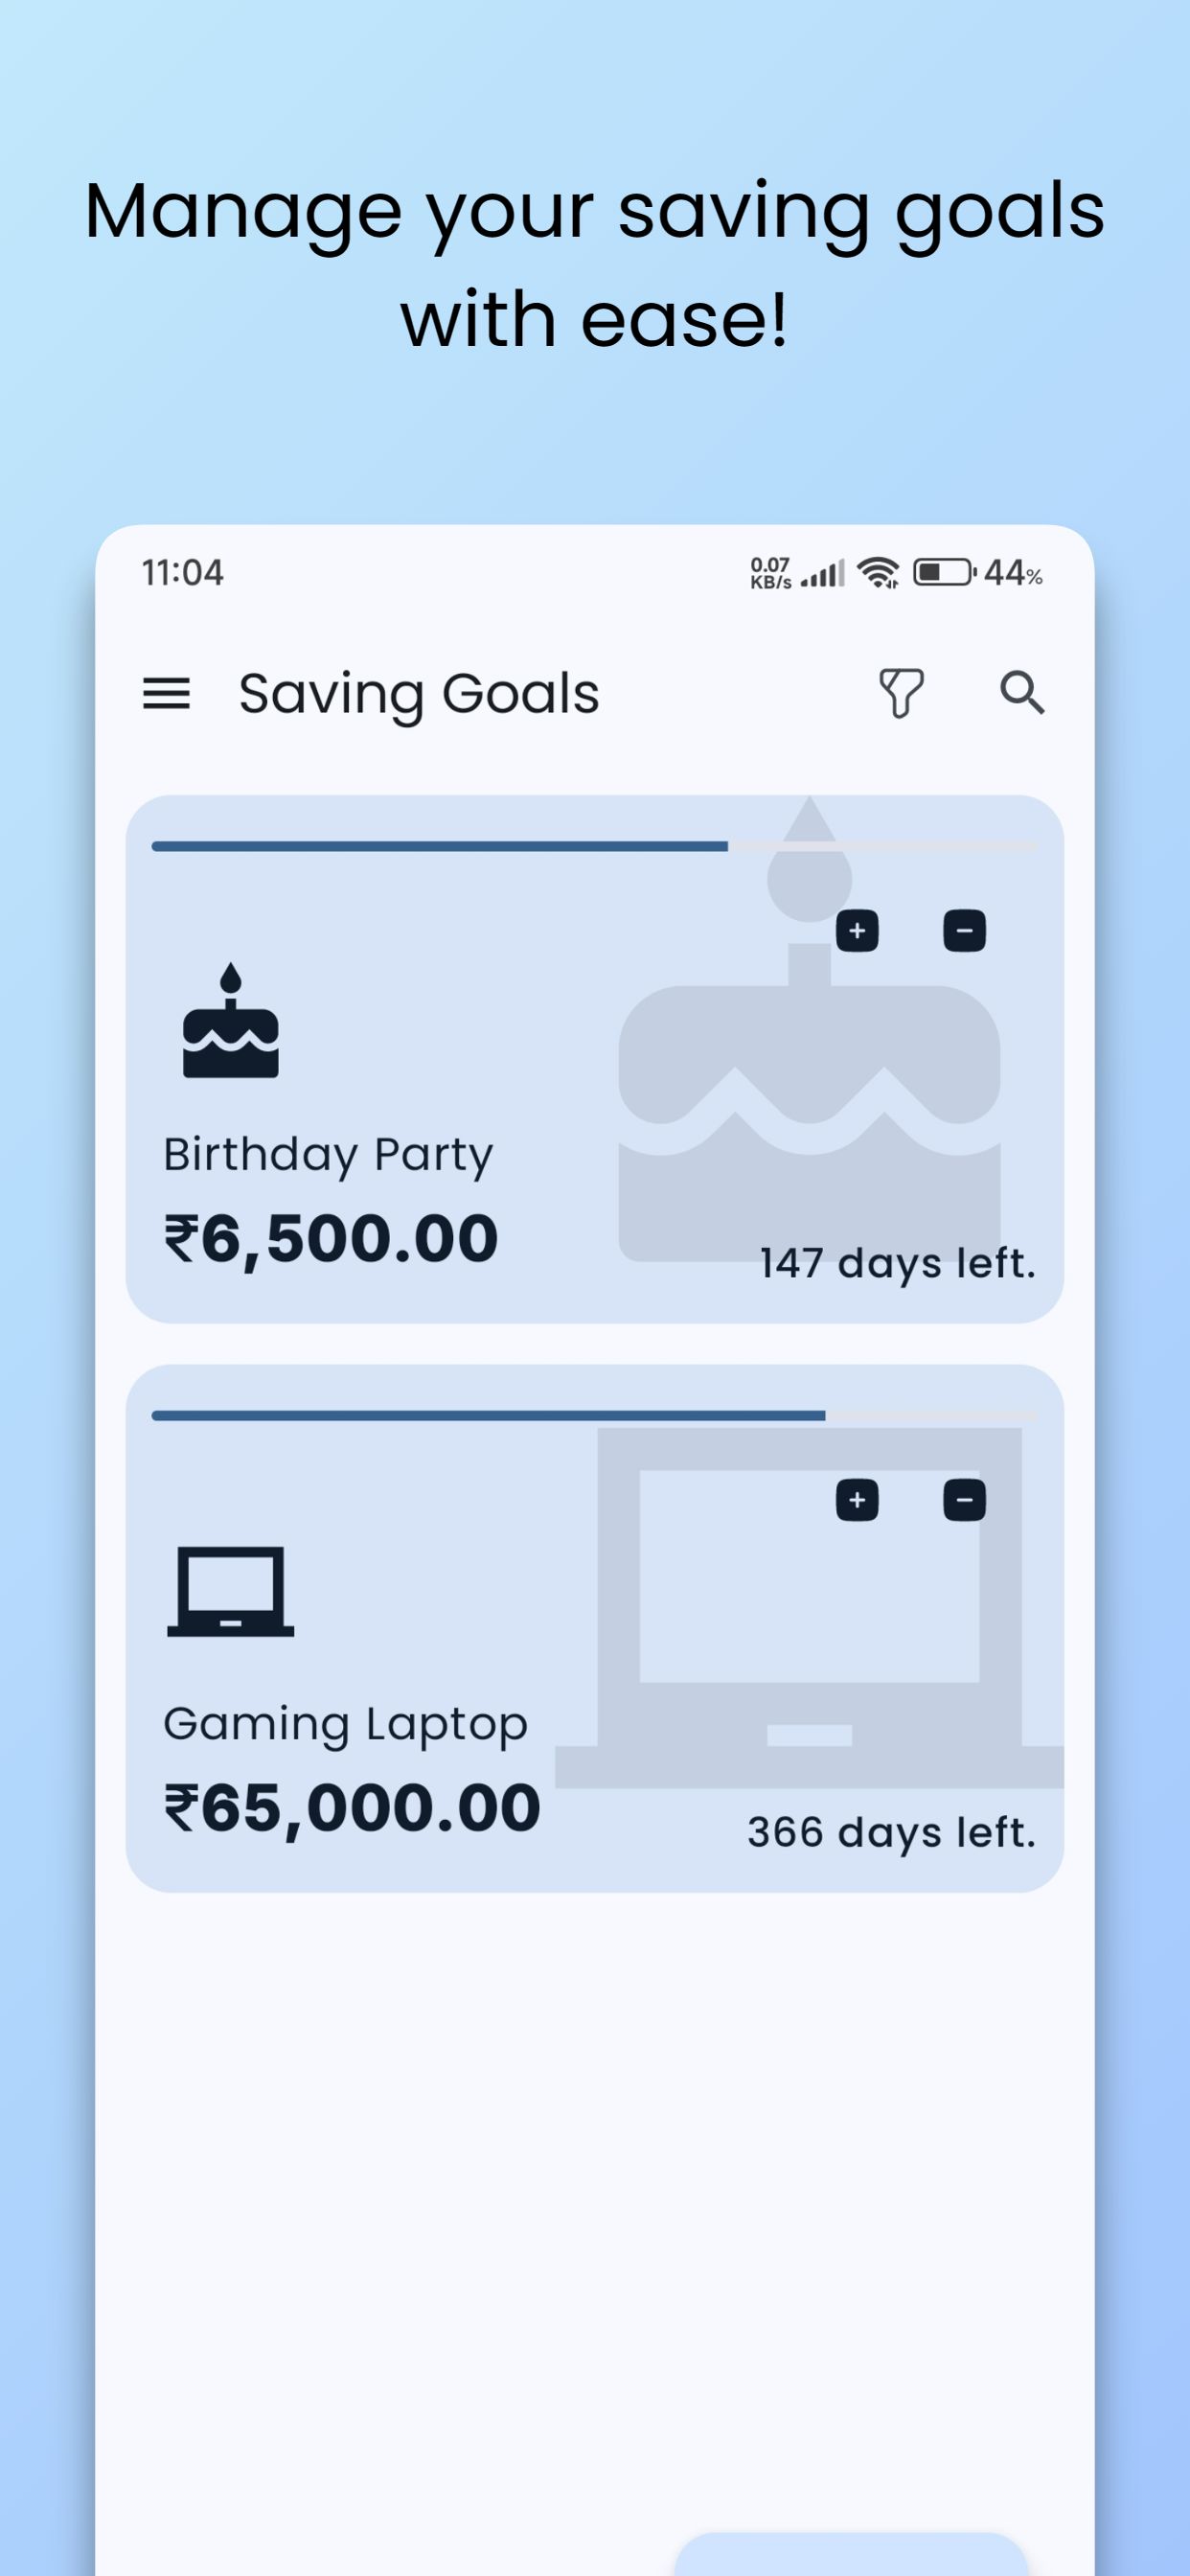Screen dimensions: 1190x2576
Task: Add money to Birthday Party goal
Action: click(x=857, y=931)
